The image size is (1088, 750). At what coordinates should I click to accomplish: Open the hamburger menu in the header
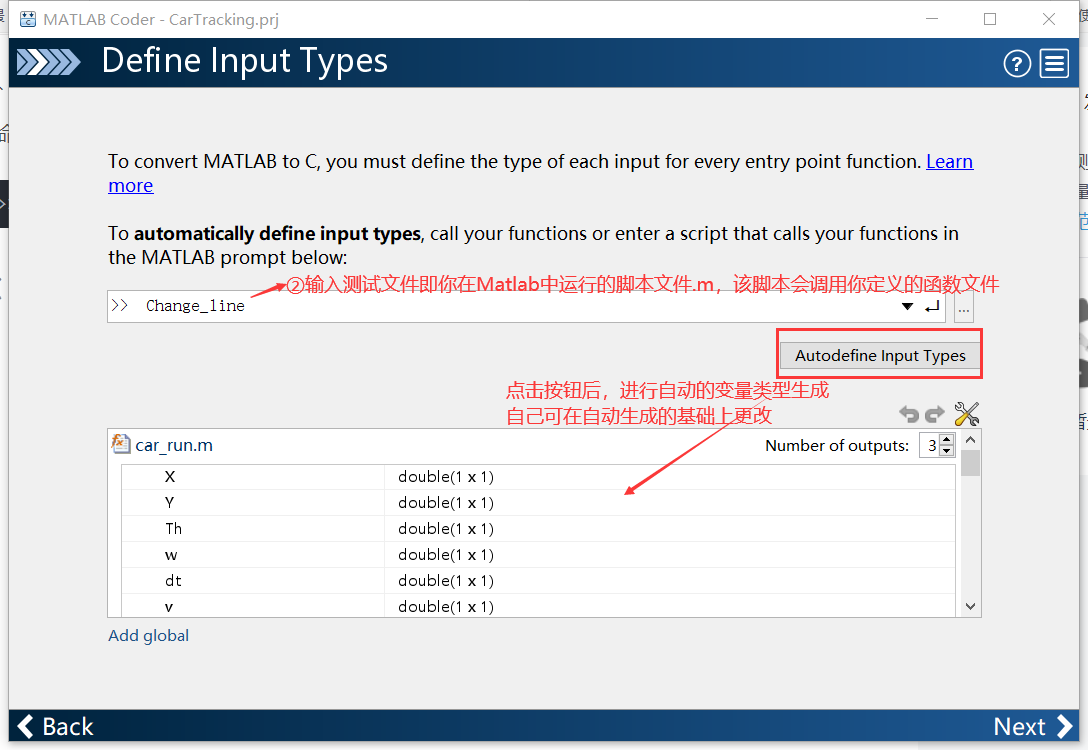(x=1054, y=63)
